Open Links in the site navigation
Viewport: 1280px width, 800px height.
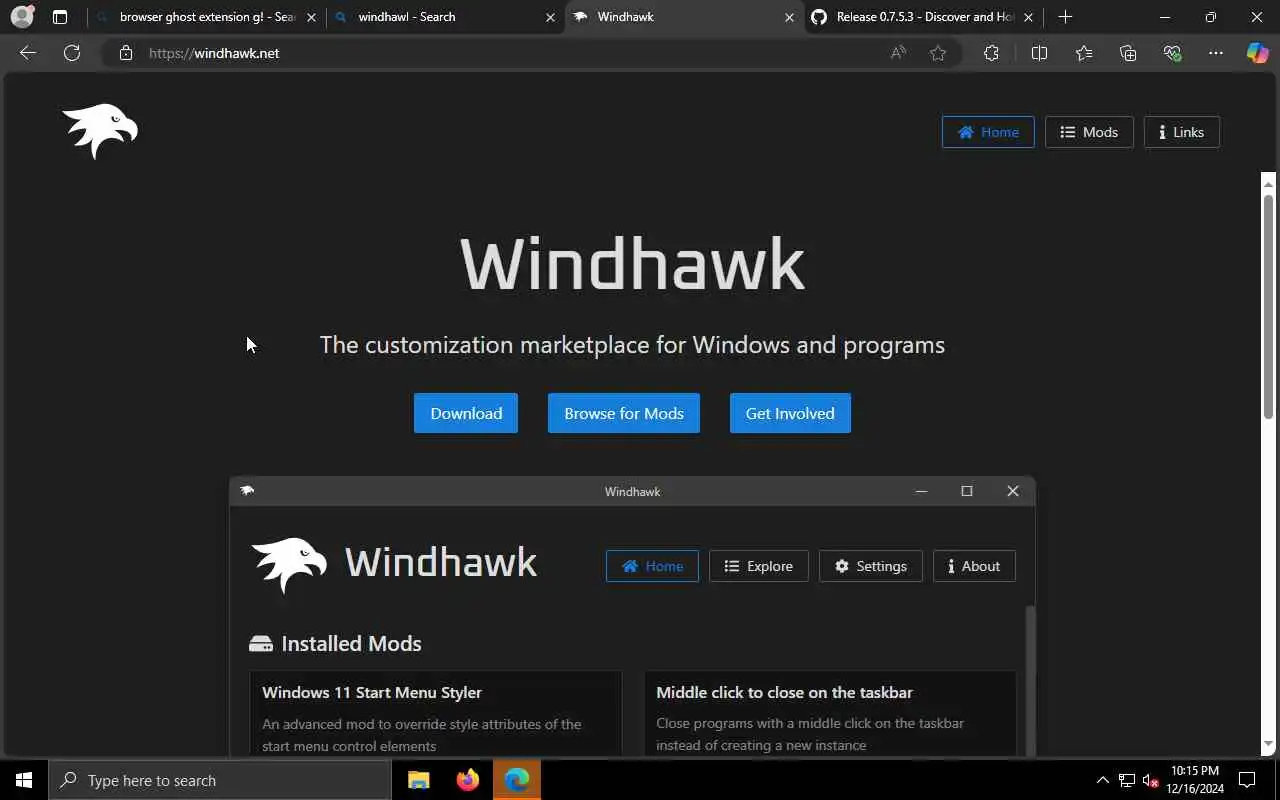click(1181, 132)
